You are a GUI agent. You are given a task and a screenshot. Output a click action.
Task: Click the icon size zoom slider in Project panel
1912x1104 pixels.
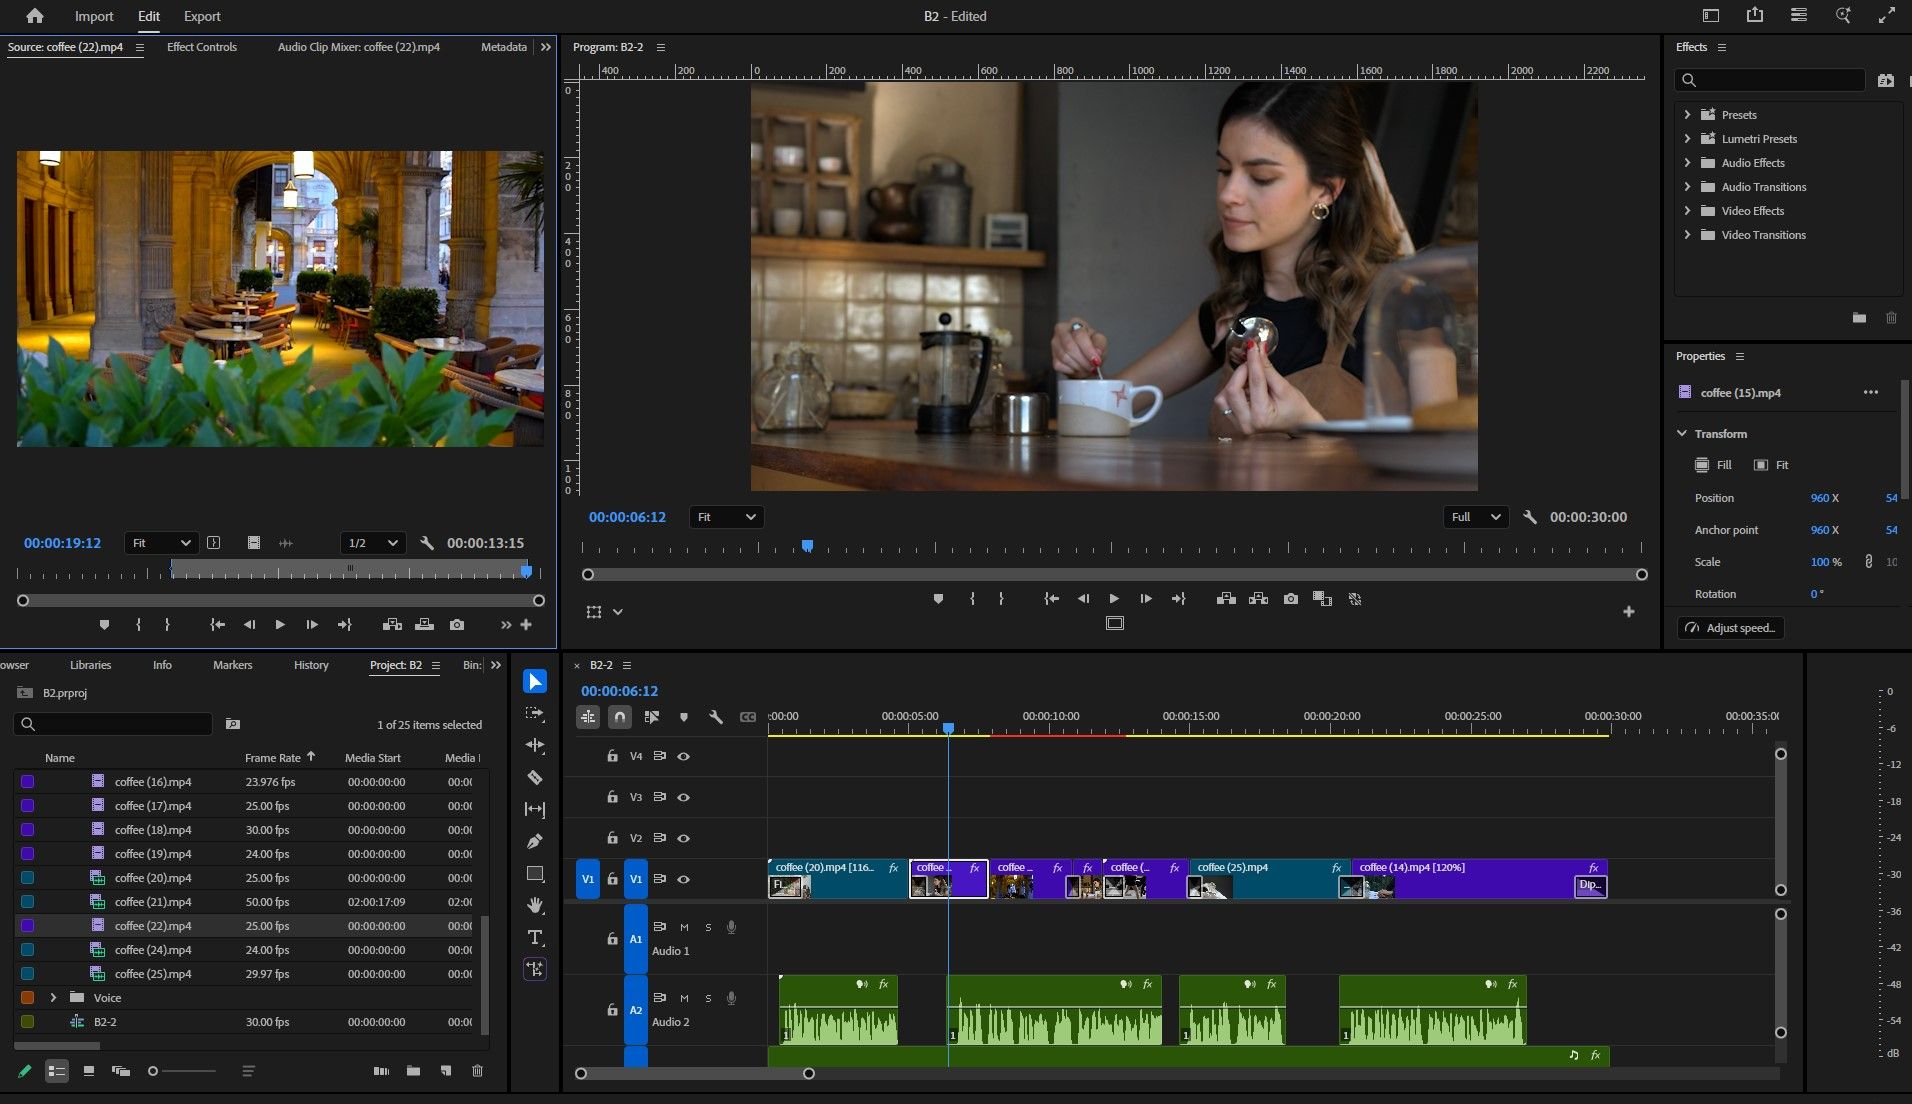pyautogui.click(x=182, y=1071)
